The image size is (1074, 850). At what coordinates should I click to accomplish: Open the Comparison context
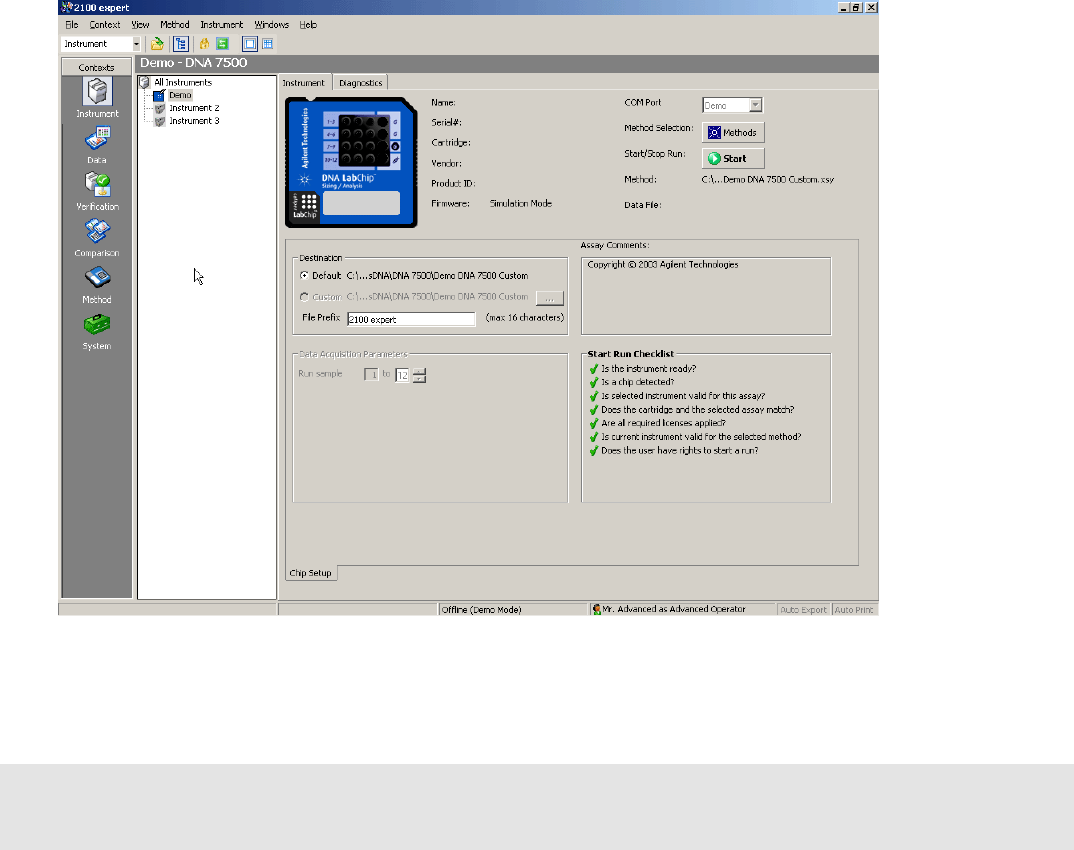pos(97,238)
